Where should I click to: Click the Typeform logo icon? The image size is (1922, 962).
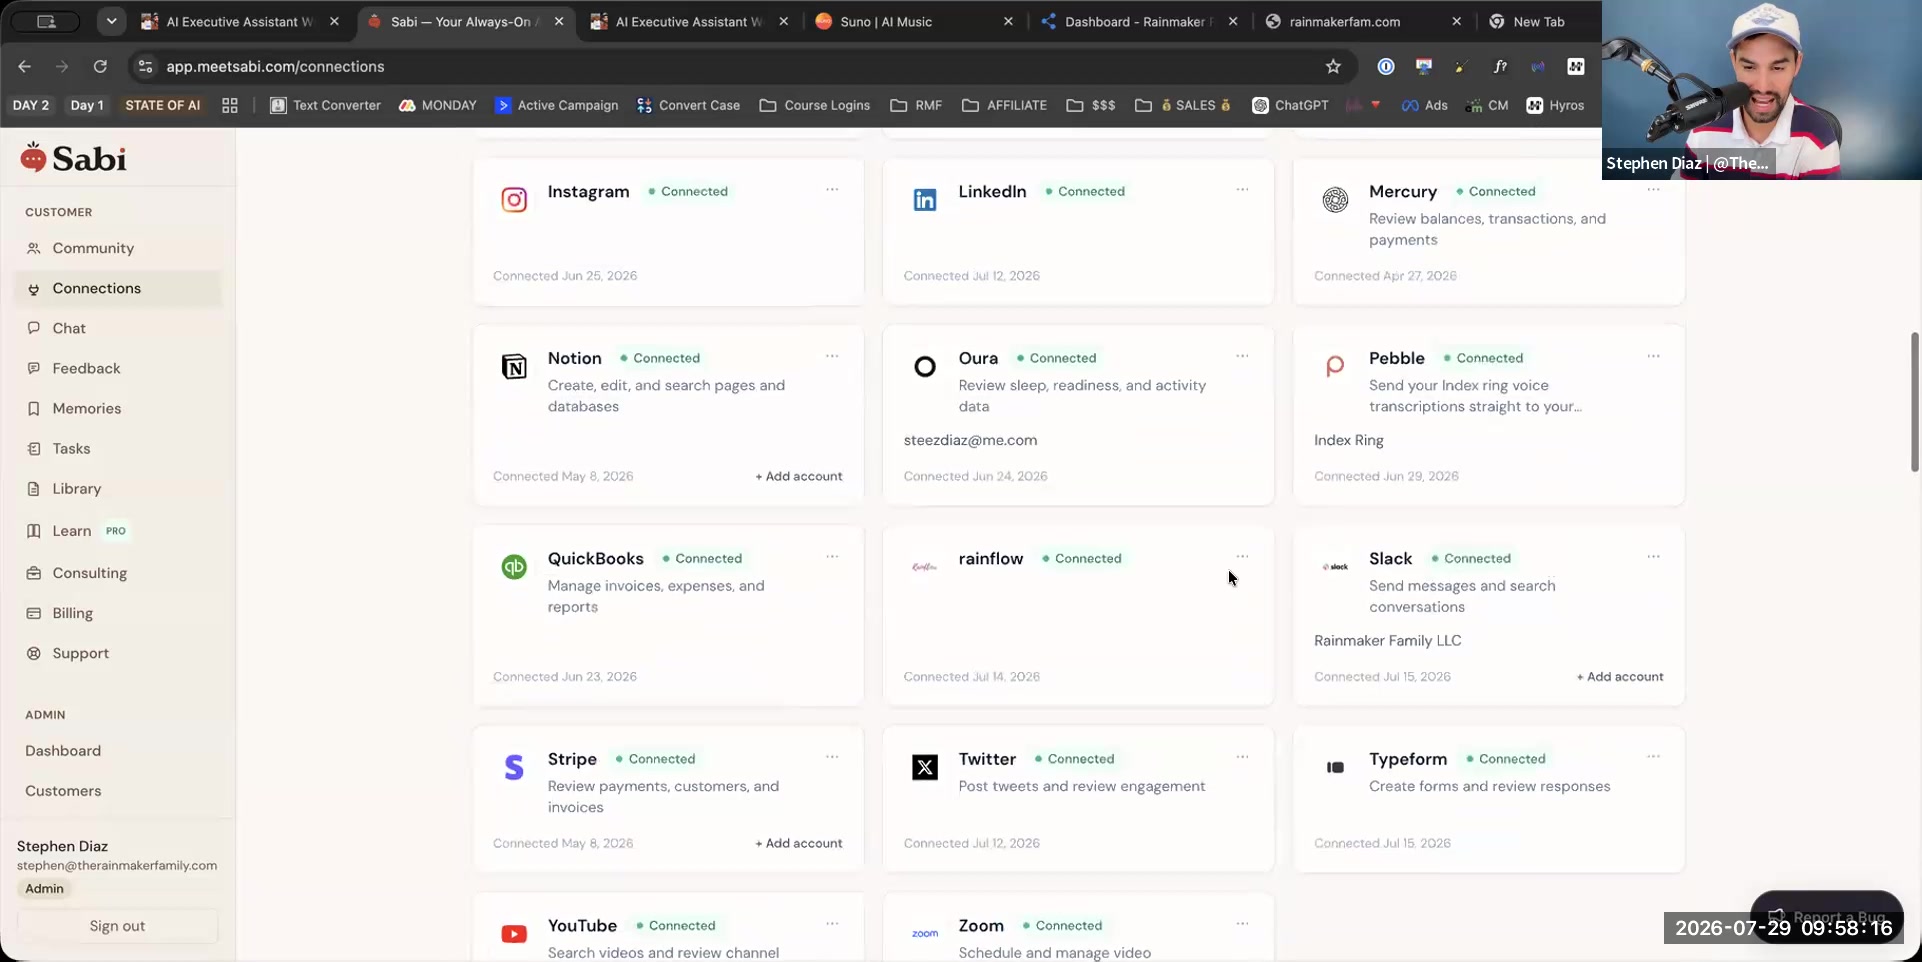click(1335, 767)
